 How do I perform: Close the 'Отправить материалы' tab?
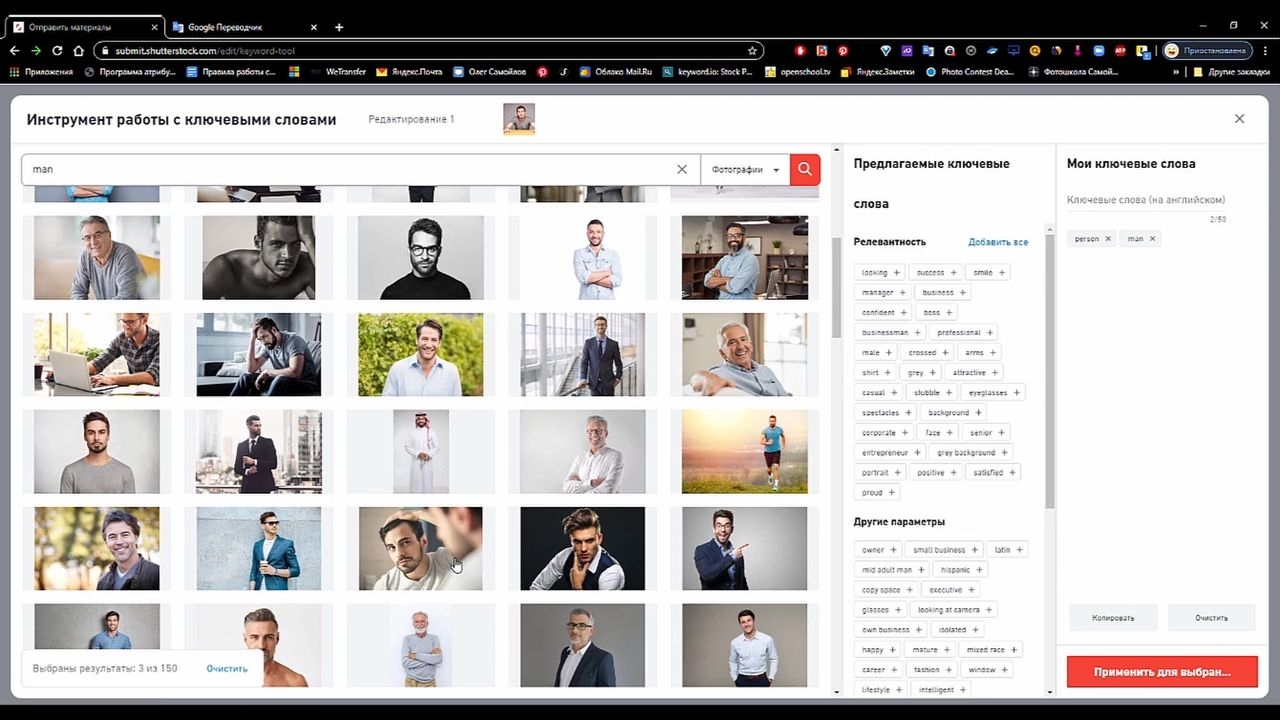[x=154, y=27]
